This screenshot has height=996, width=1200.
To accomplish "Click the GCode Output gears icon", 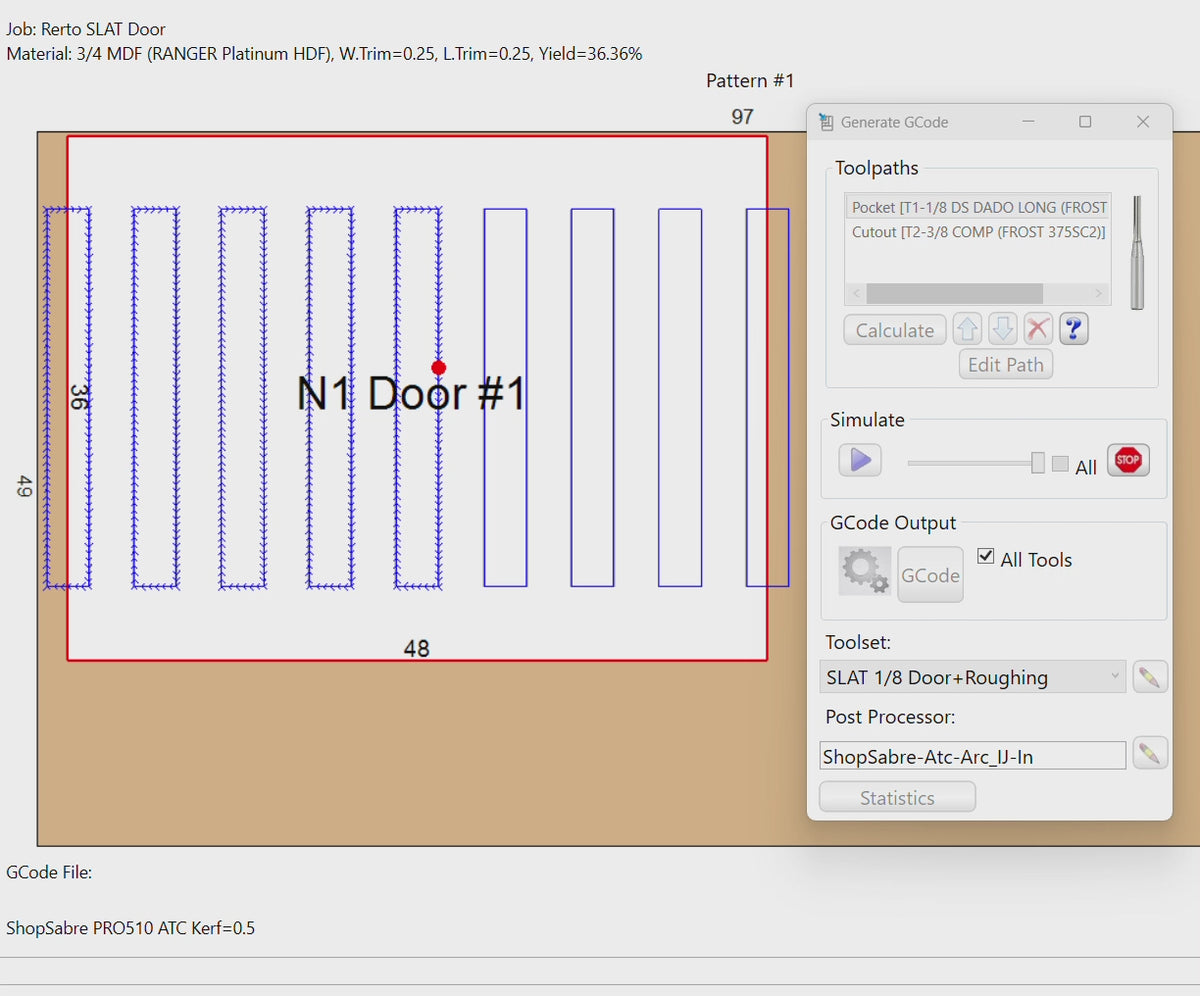I will [865, 572].
